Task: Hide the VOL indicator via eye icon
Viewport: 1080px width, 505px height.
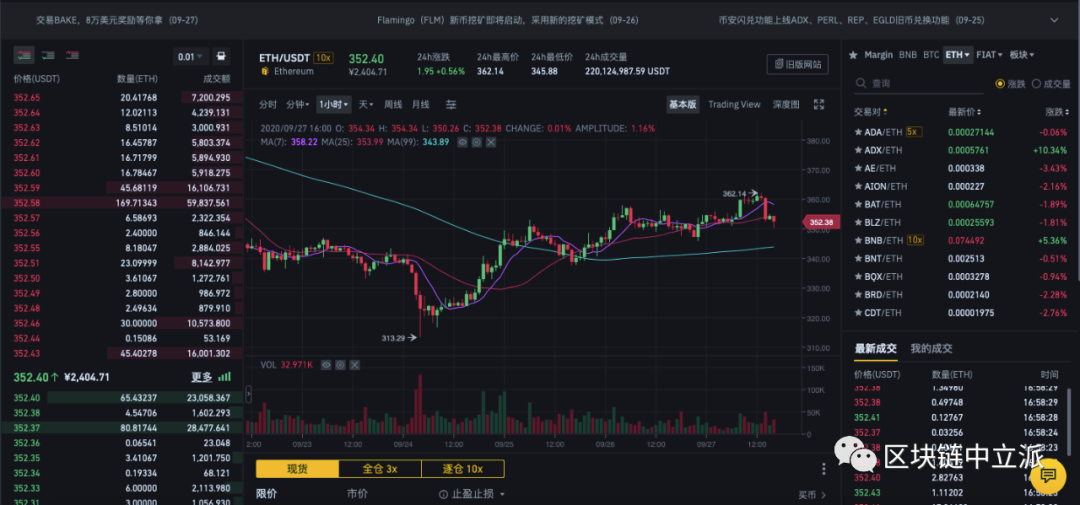Action: point(327,364)
